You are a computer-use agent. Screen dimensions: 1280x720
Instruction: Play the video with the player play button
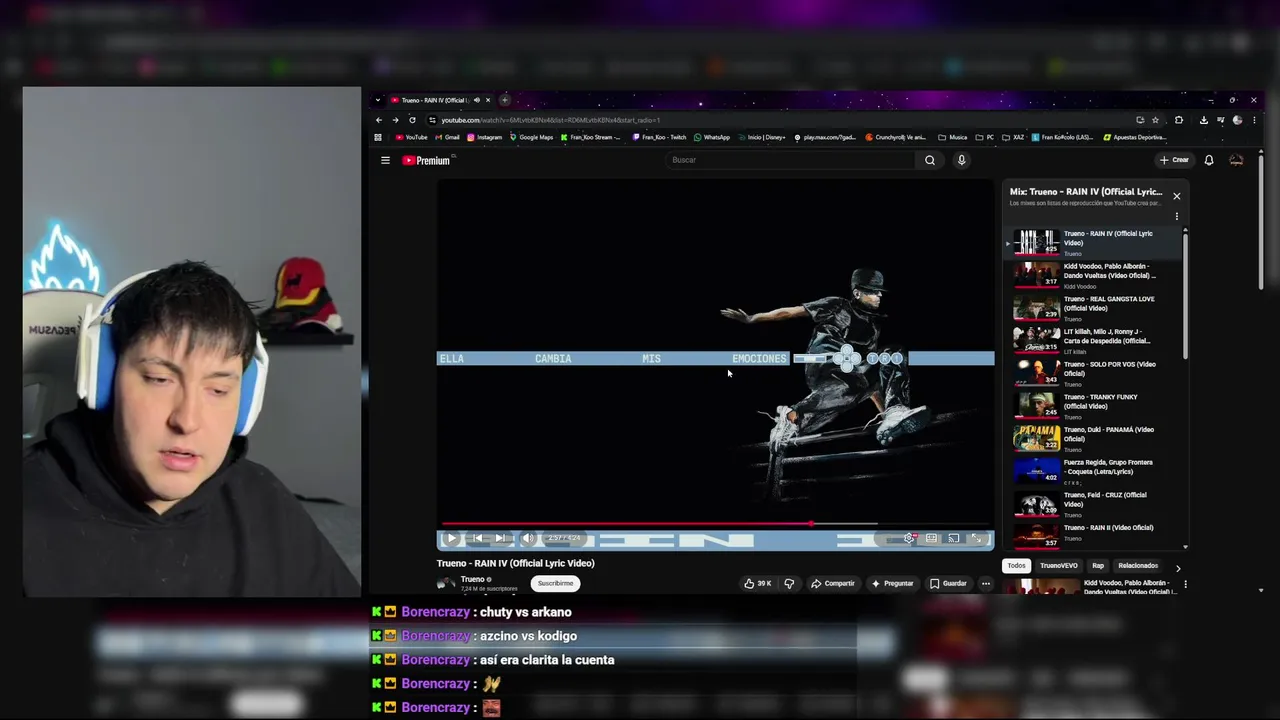click(451, 538)
